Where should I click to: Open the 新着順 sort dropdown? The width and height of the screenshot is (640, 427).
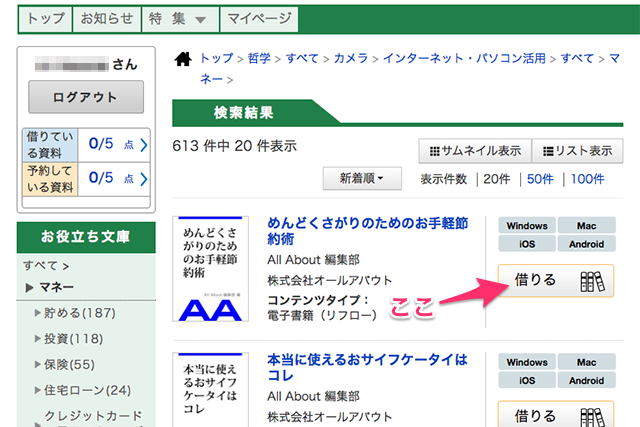point(362,179)
